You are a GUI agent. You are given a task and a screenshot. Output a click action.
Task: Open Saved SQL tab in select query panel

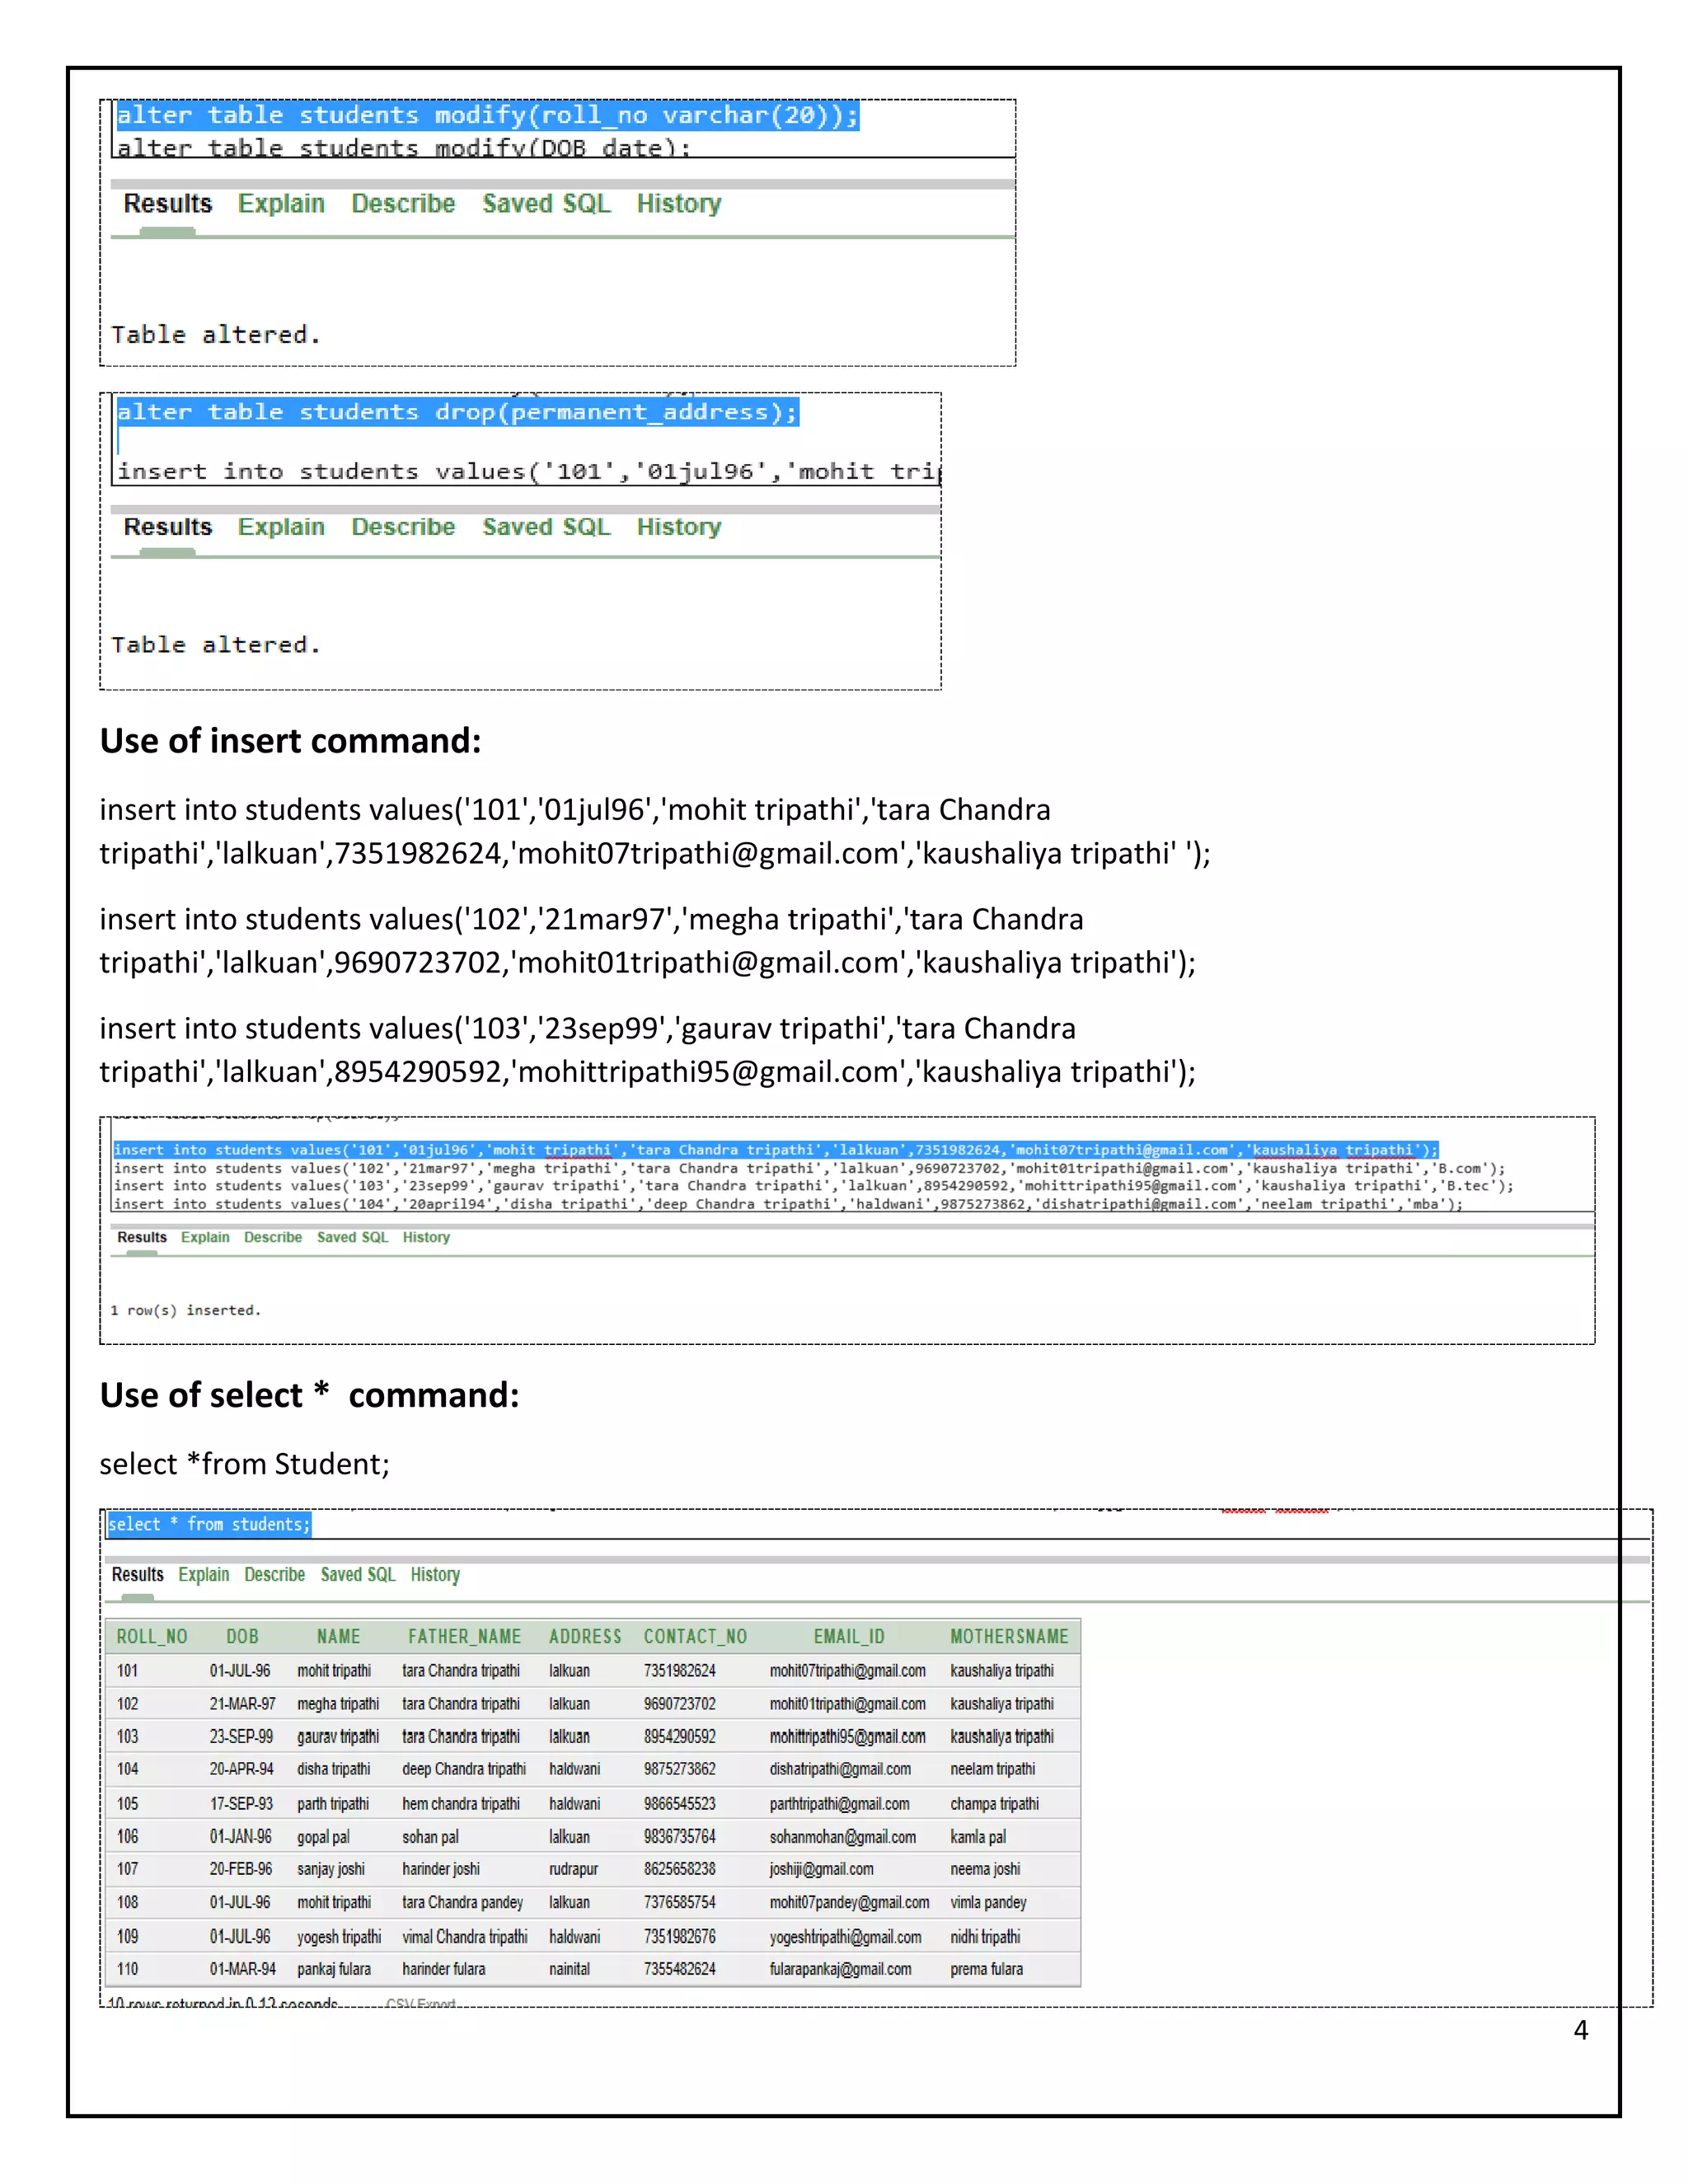358,1574
